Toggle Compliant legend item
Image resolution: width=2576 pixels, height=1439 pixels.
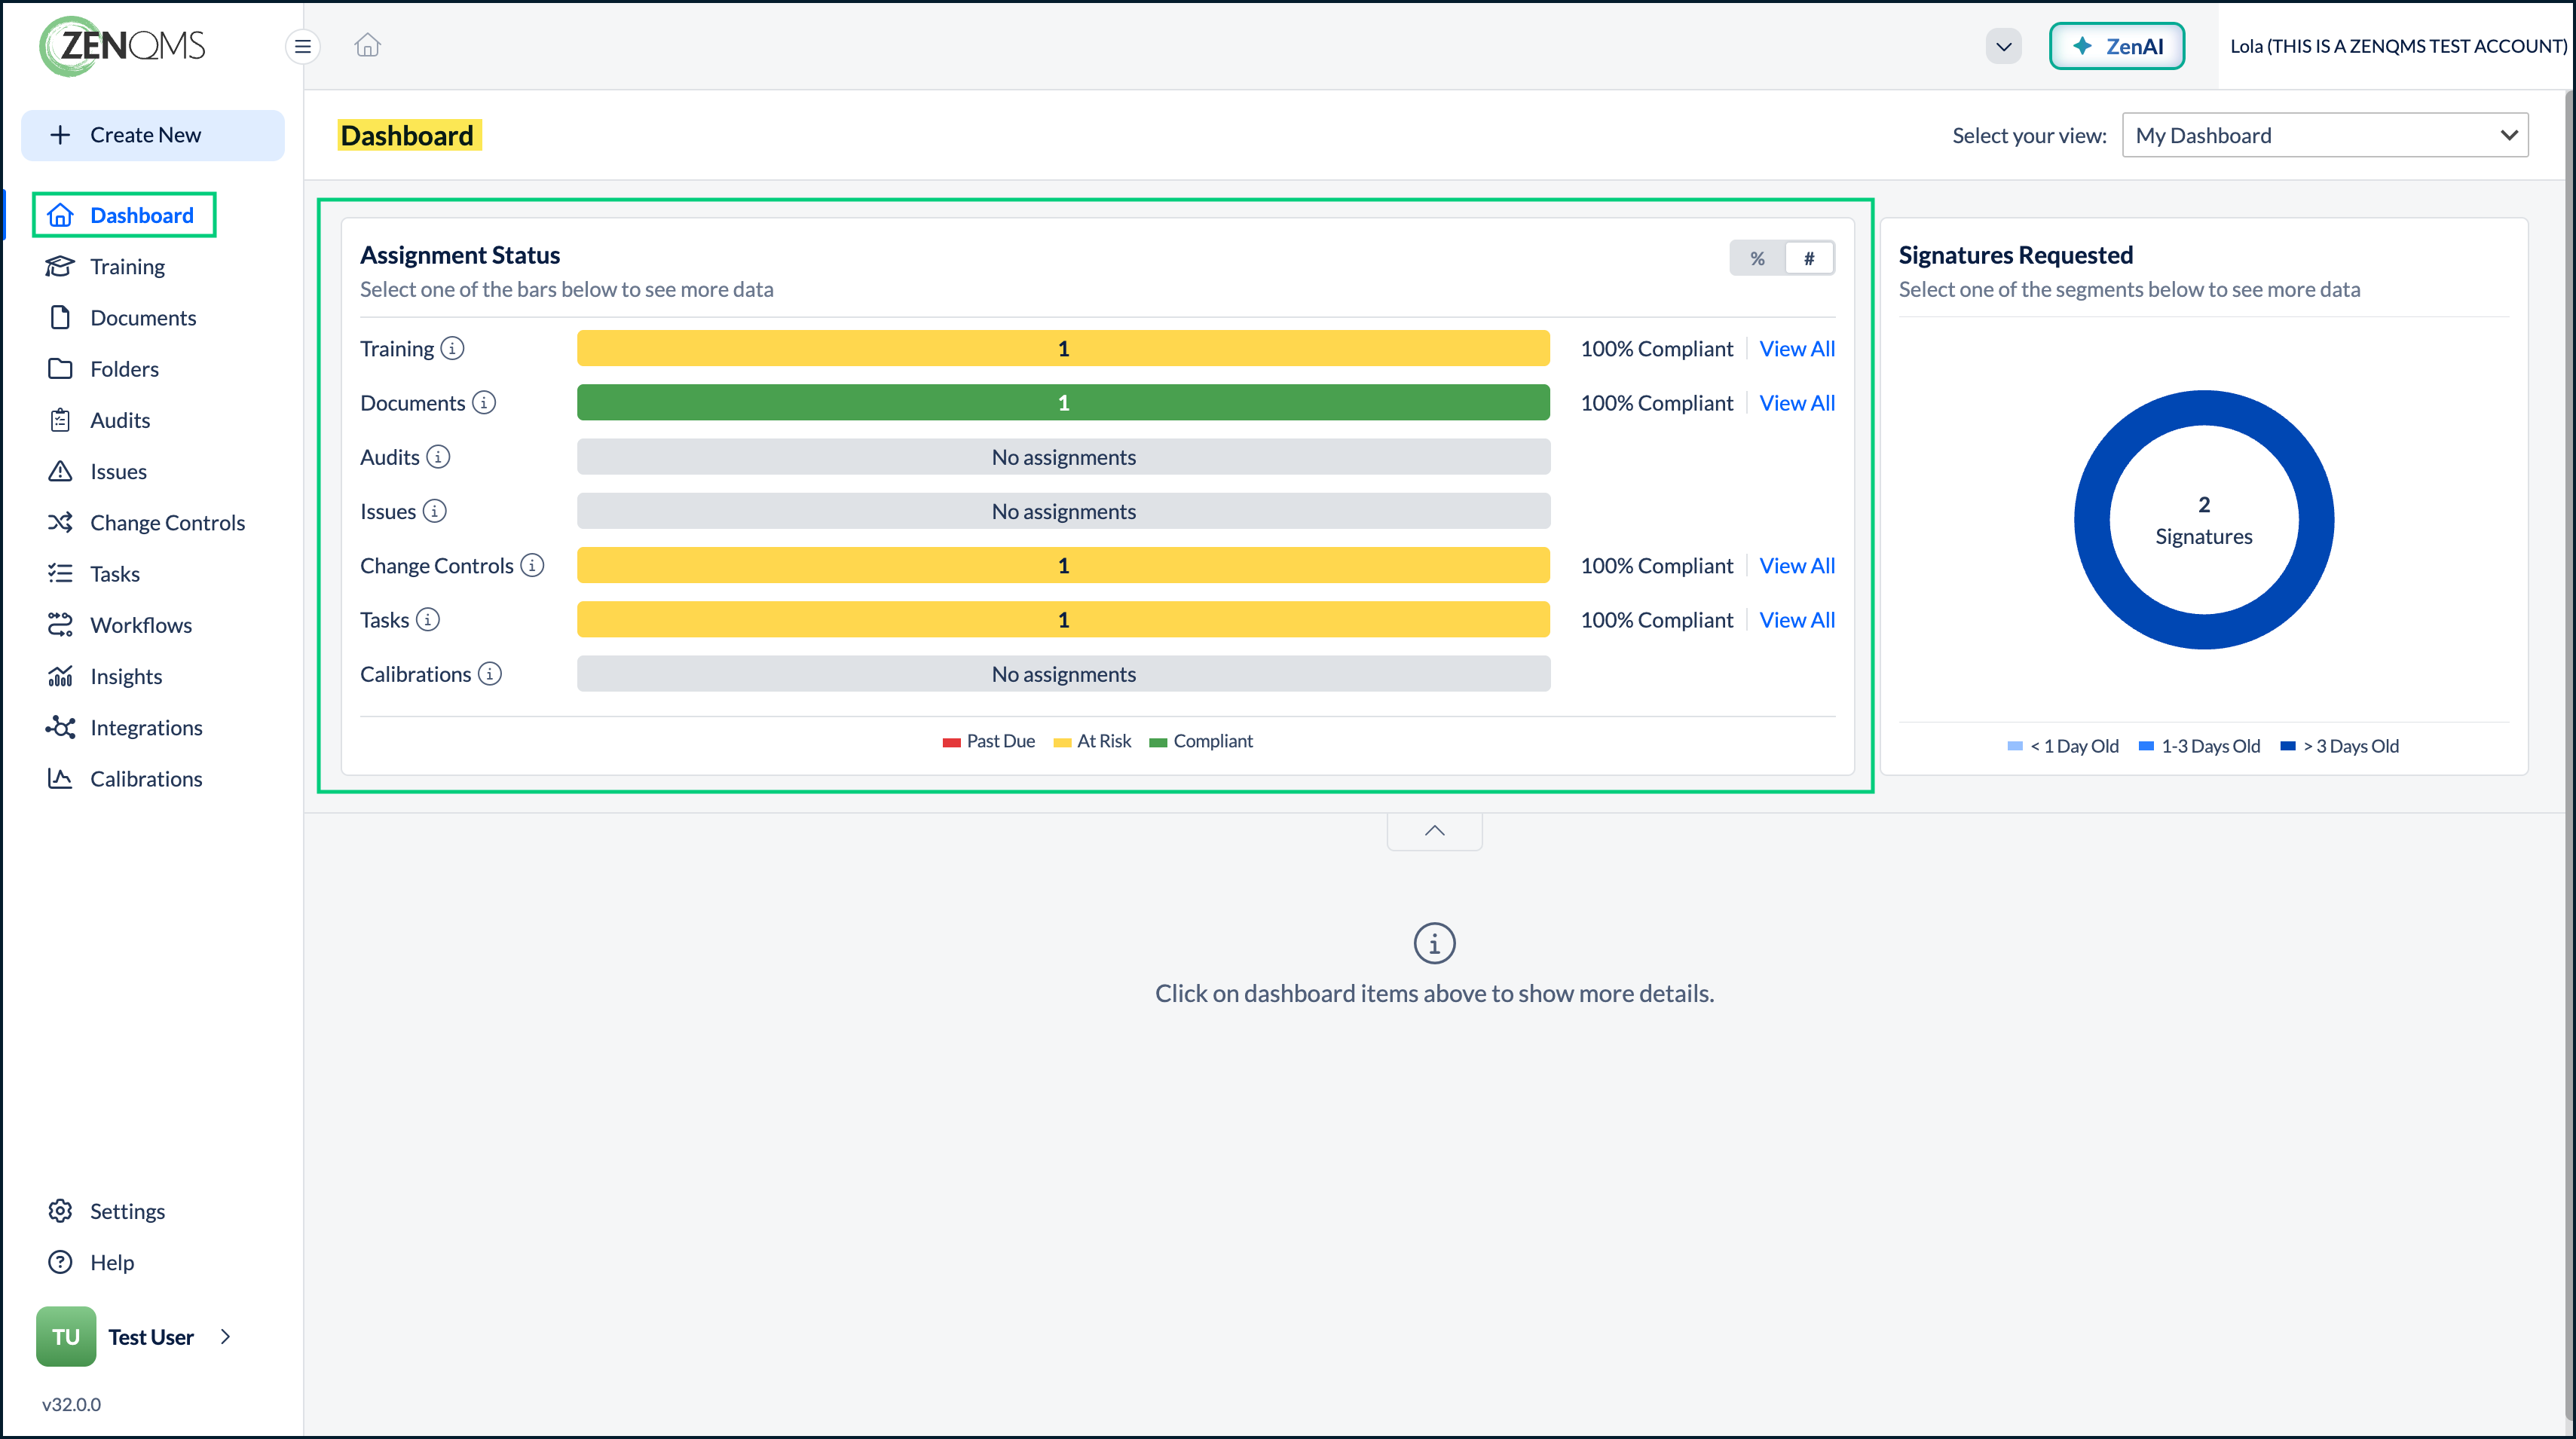point(1201,741)
